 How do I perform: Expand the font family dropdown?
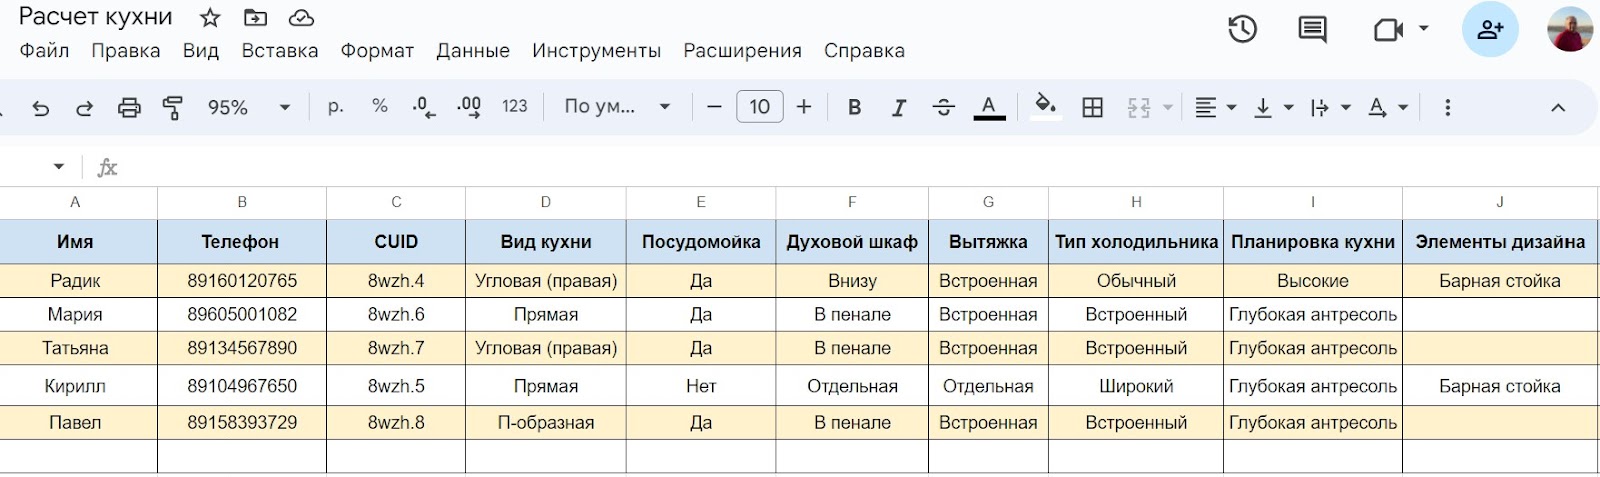click(616, 108)
